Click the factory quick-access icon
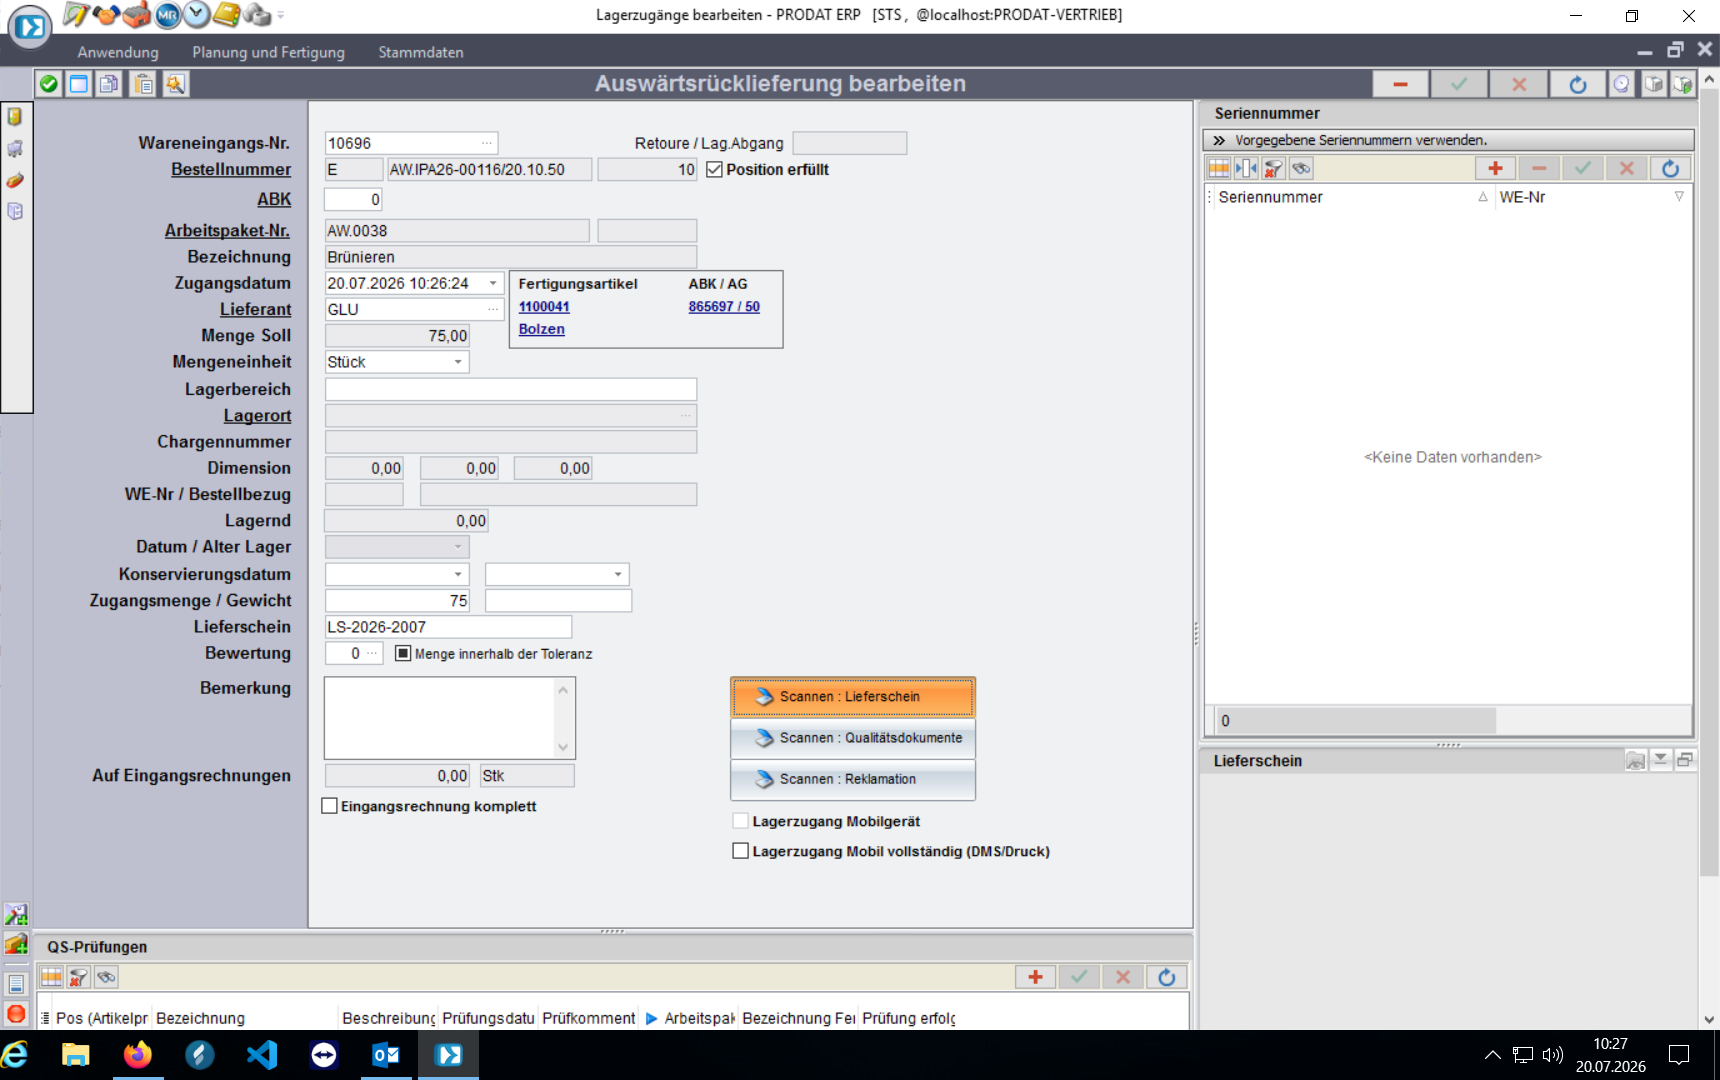This screenshot has height=1080, width=1720. tap(137, 14)
